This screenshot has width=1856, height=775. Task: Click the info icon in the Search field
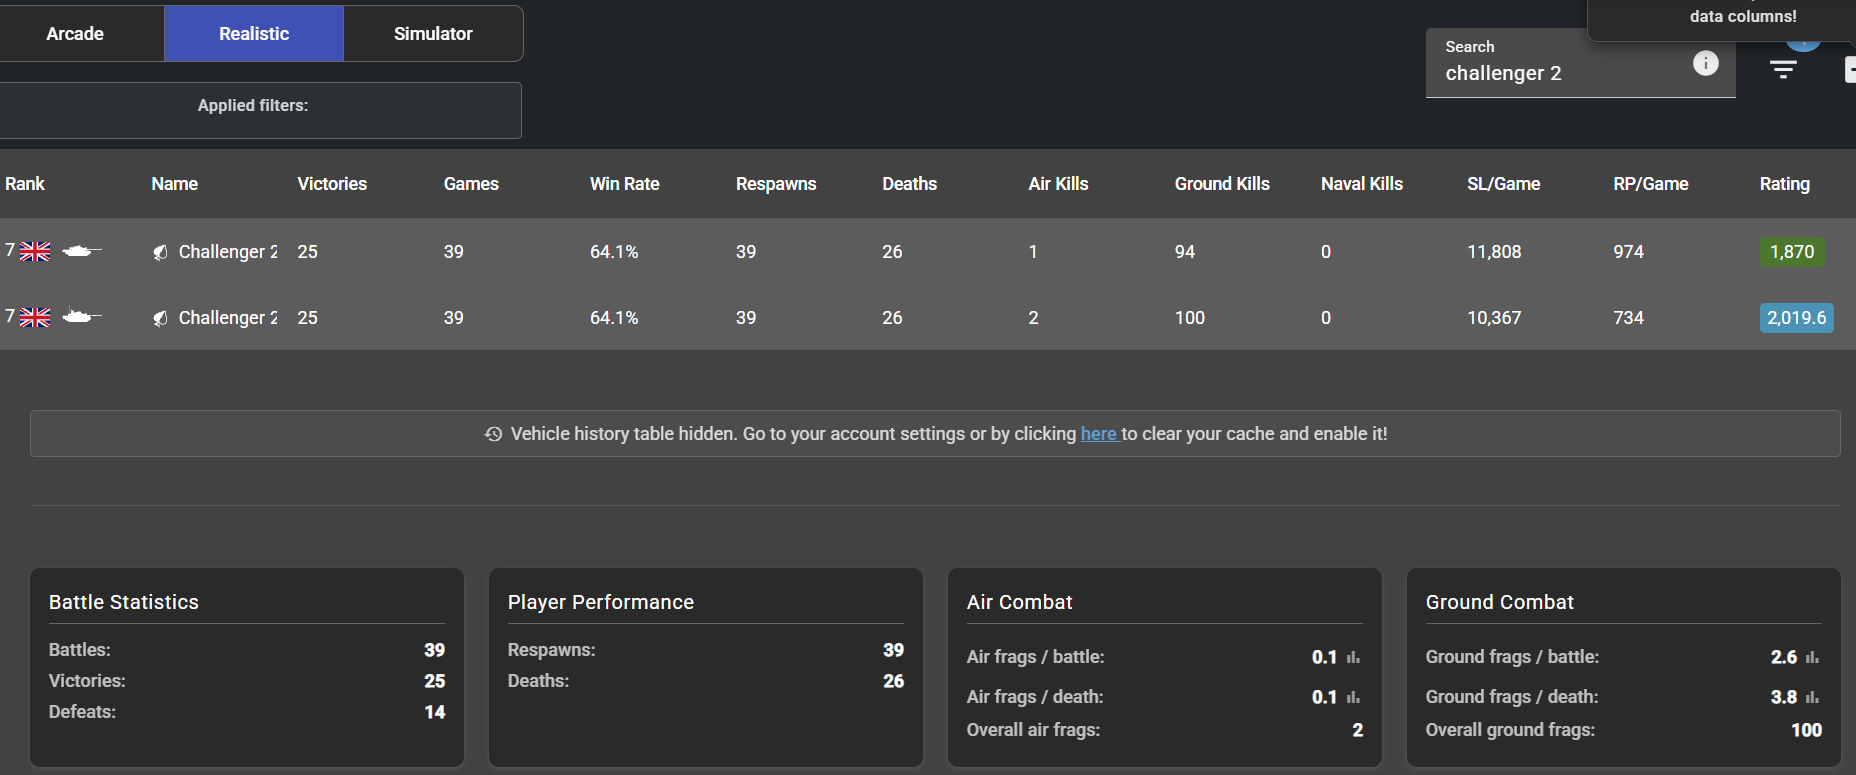1705,63
